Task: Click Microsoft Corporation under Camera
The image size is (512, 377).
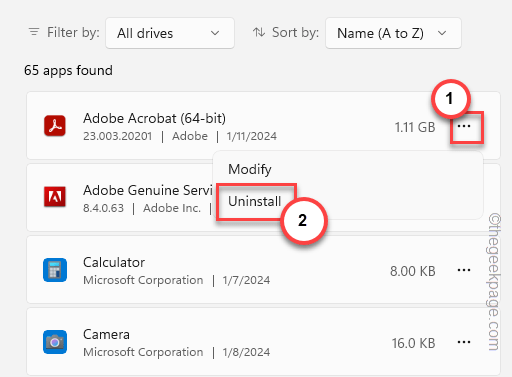Action: [x=143, y=352]
